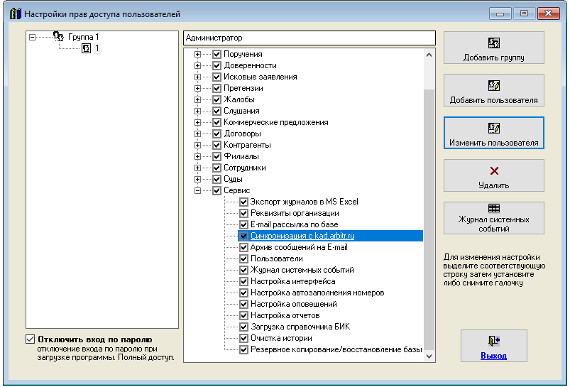570x387 pixels.
Task: Click the Добавить пользователя icon button
Action: point(493,86)
